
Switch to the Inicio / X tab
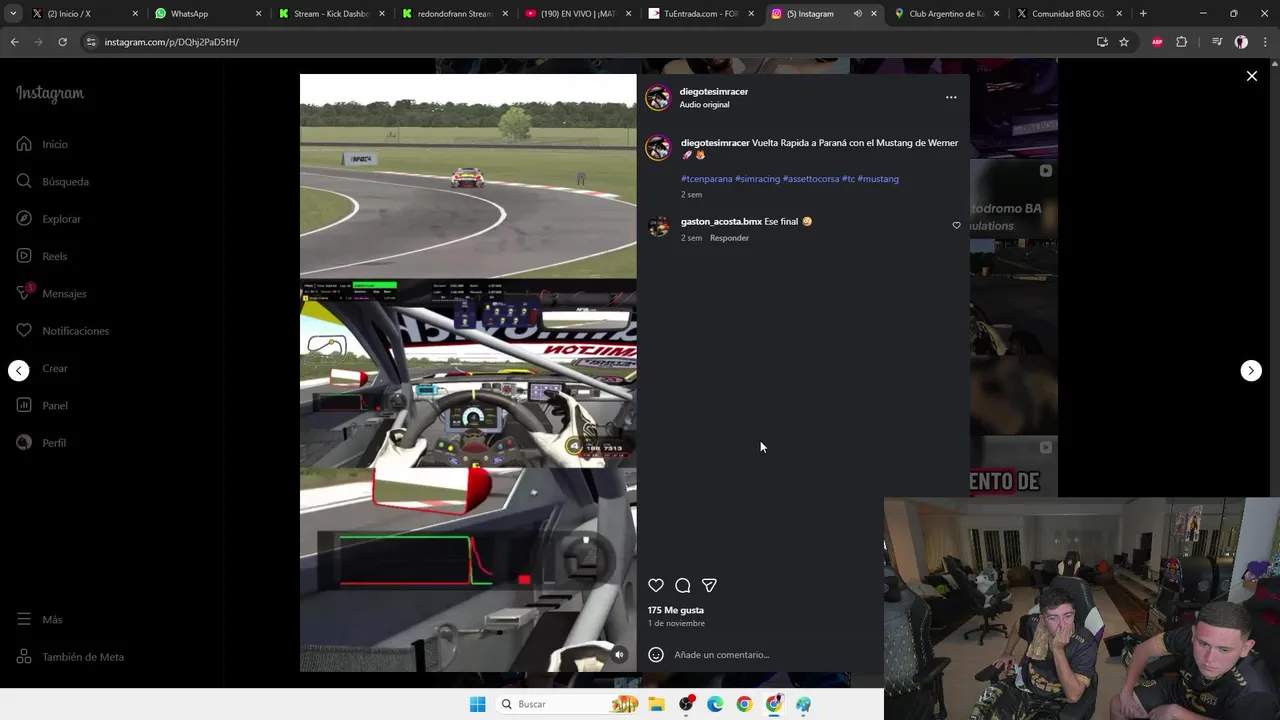pyautogui.click(x=85, y=14)
